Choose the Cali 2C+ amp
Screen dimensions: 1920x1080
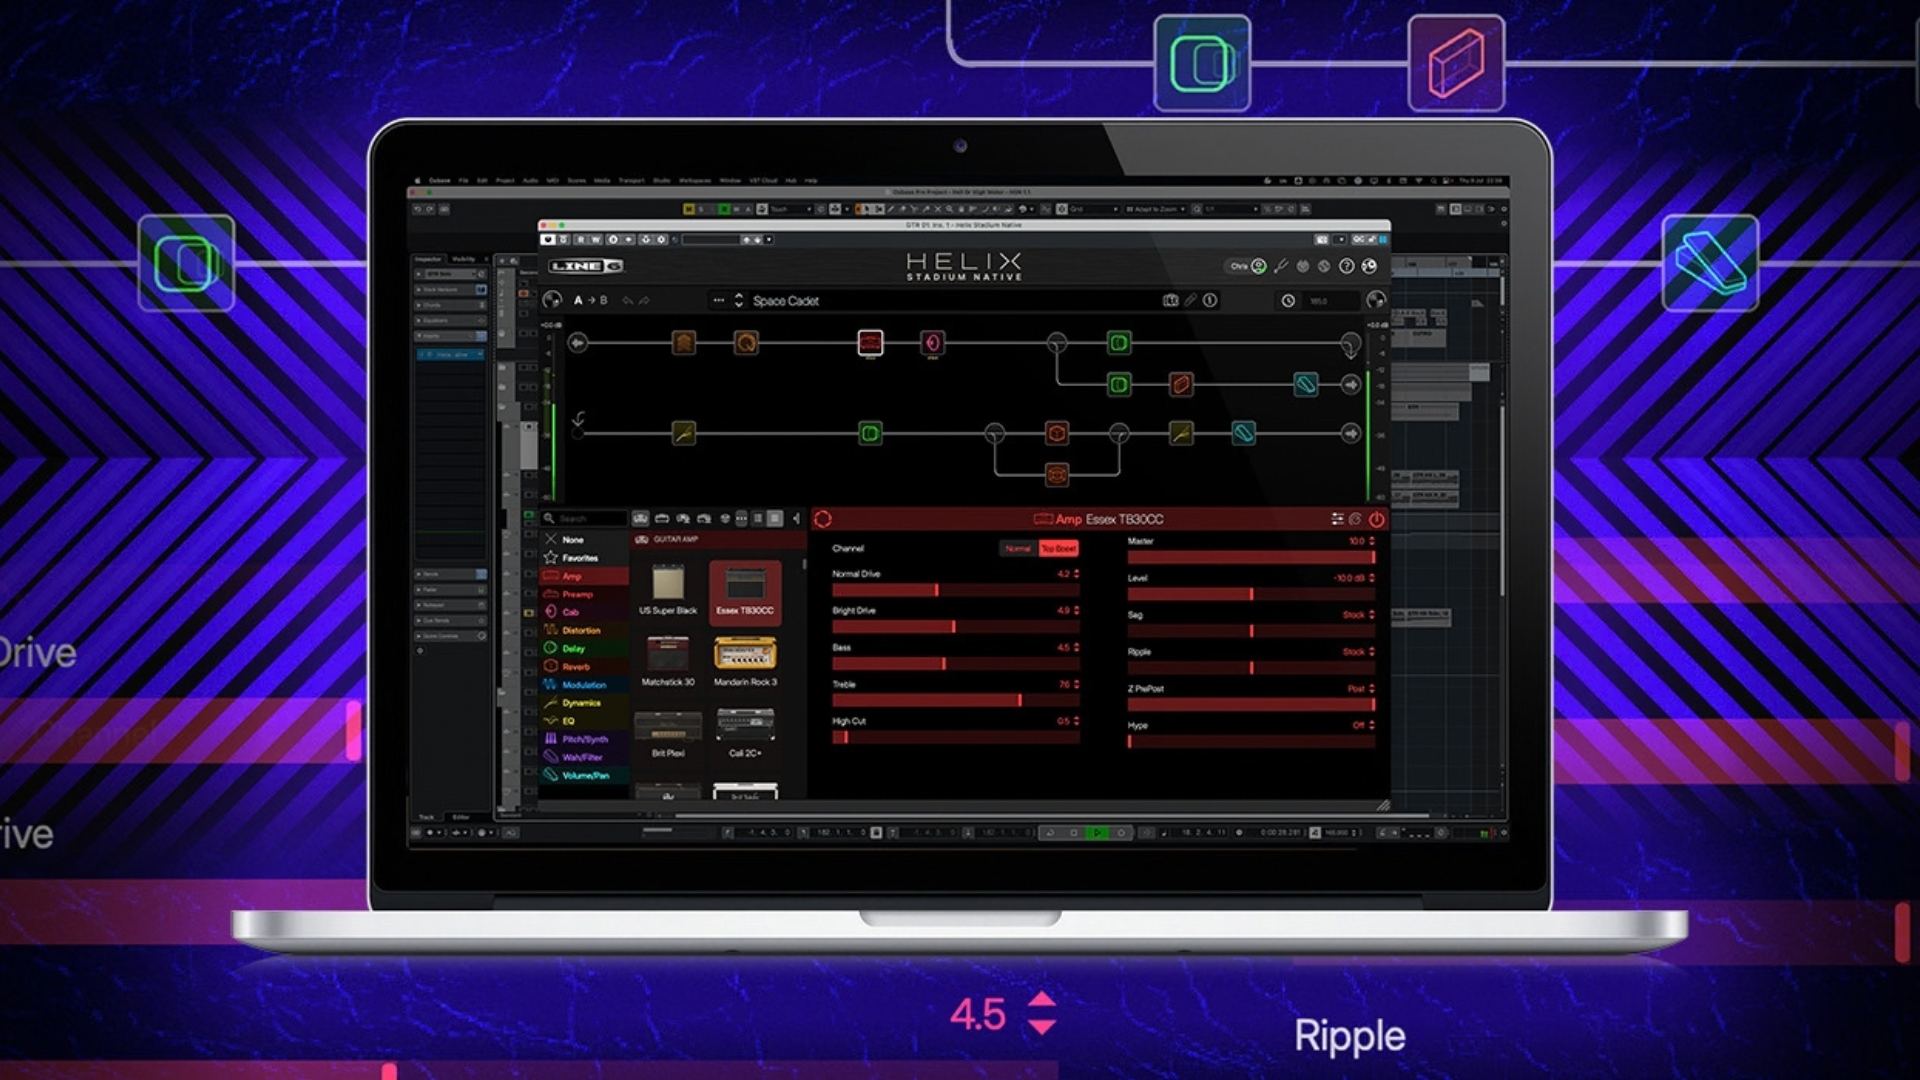(x=745, y=733)
